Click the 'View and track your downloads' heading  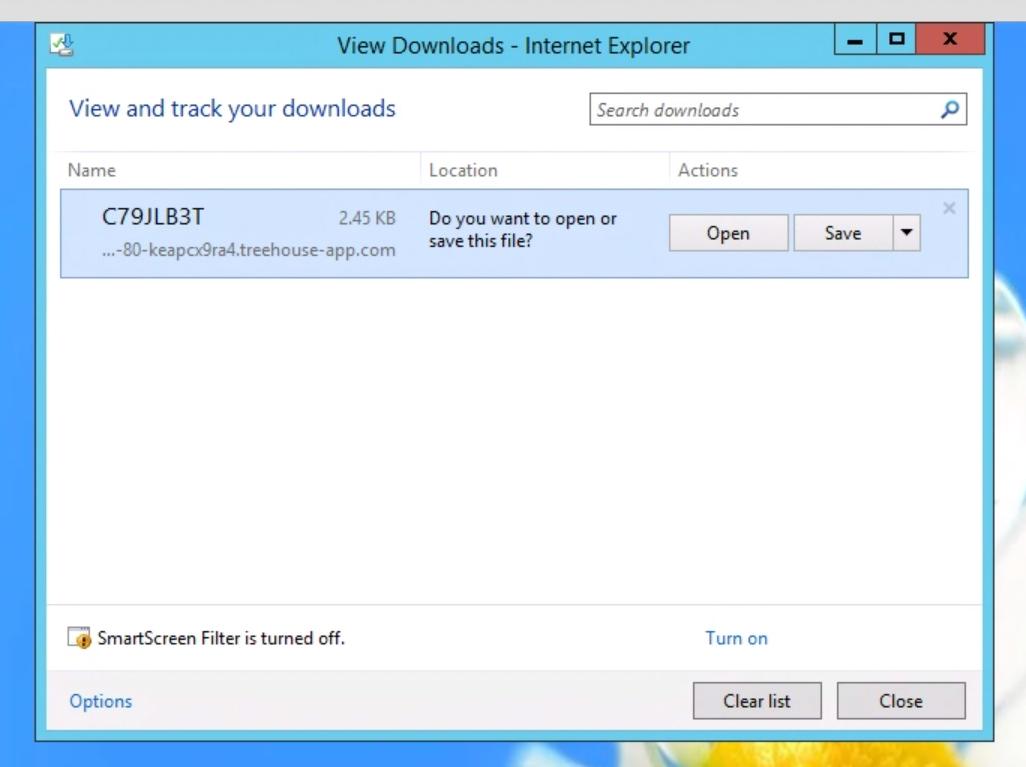coord(232,109)
